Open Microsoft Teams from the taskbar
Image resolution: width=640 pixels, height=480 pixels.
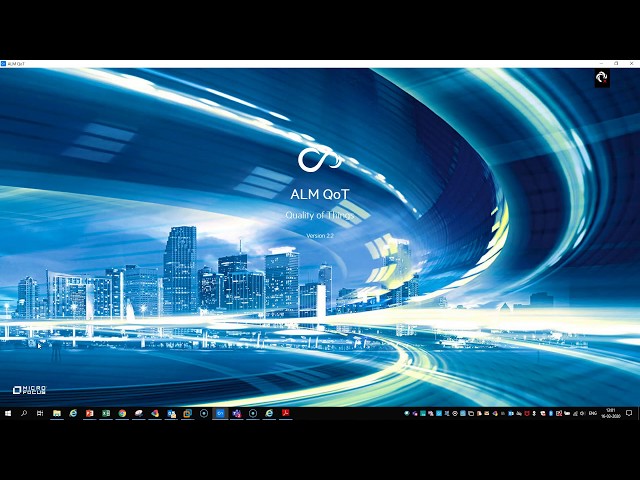(x=236, y=413)
